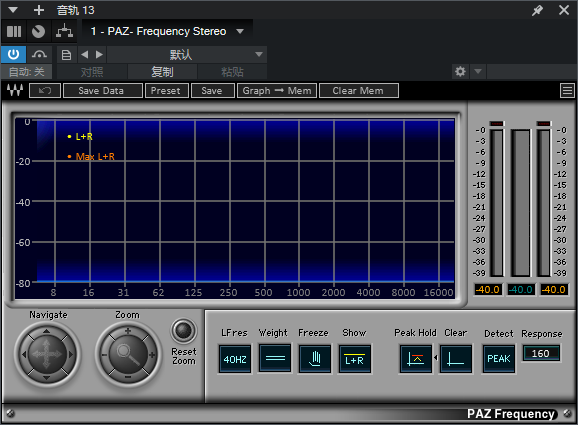Click the right peak readout -40.0

[x=554, y=290]
